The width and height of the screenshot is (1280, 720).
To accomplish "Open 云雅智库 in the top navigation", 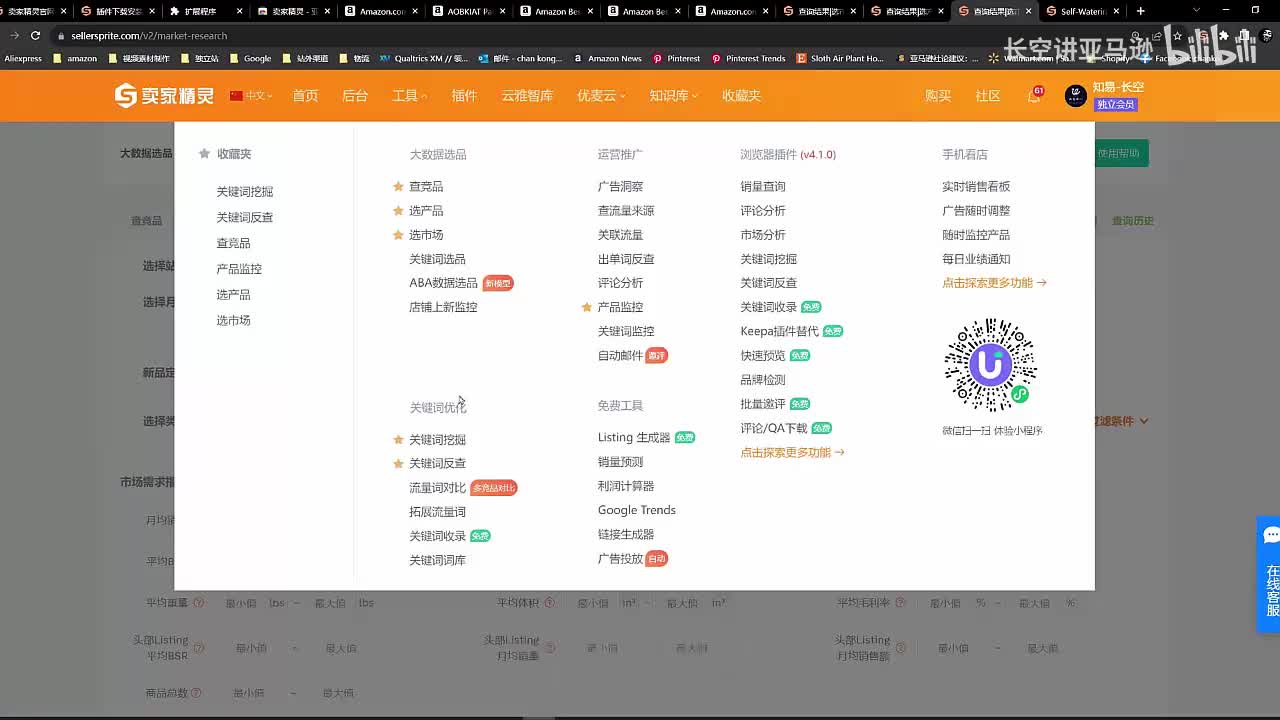I will pyautogui.click(x=527, y=96).
